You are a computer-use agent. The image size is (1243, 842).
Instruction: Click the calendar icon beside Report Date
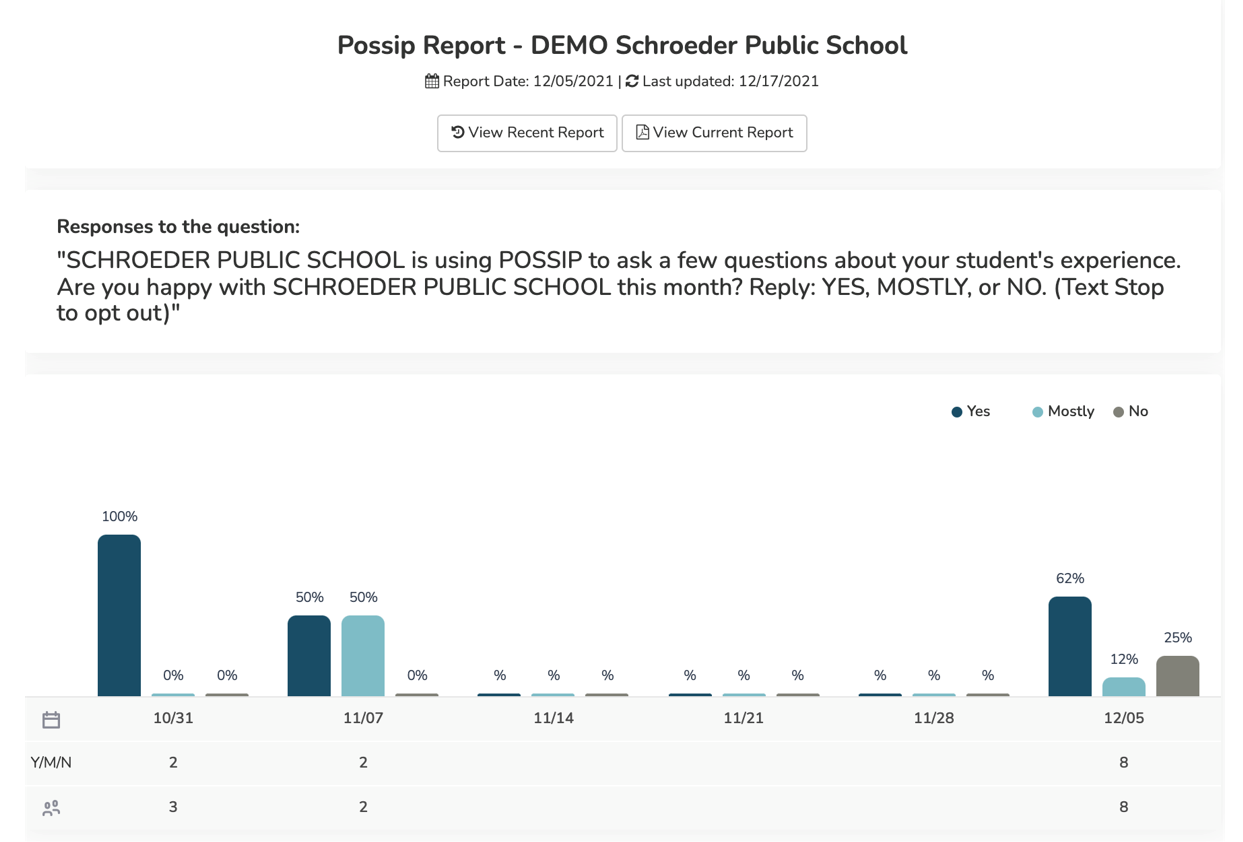[x=431, y=81]
